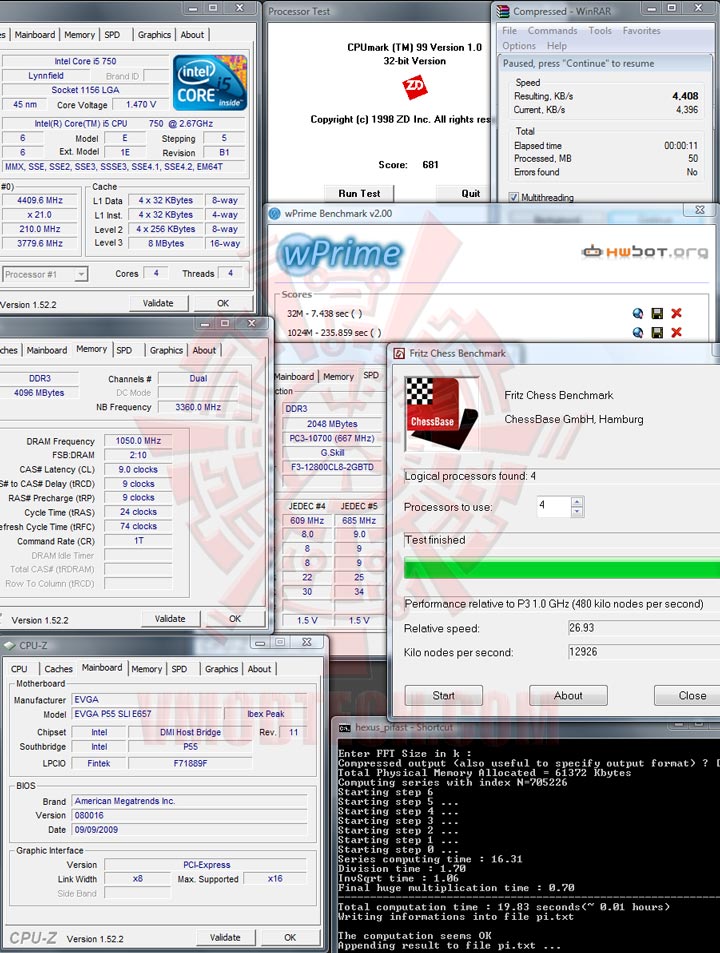Click Start in Fritz Chess Benchmark
Screen dimensions: 720x953
pos(444,695)
